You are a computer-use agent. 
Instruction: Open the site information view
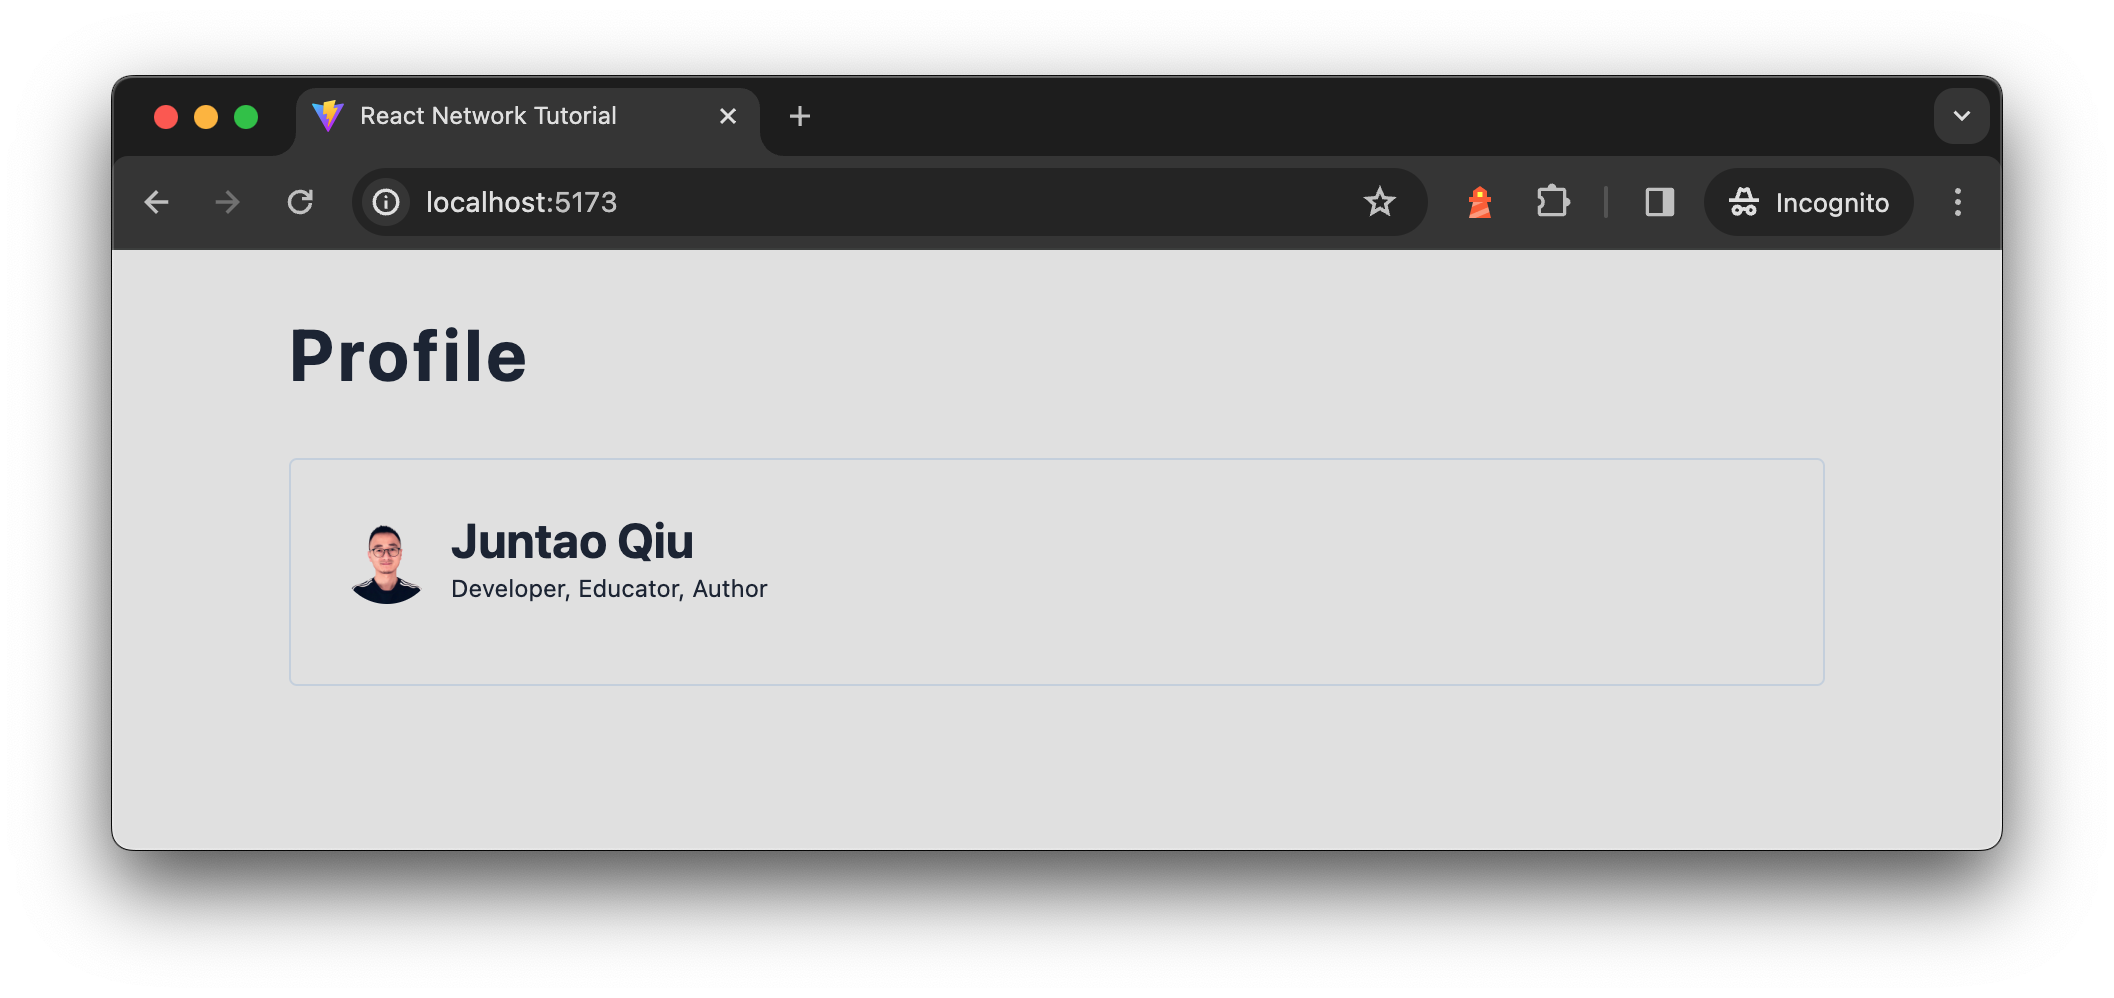click(385, 202)
